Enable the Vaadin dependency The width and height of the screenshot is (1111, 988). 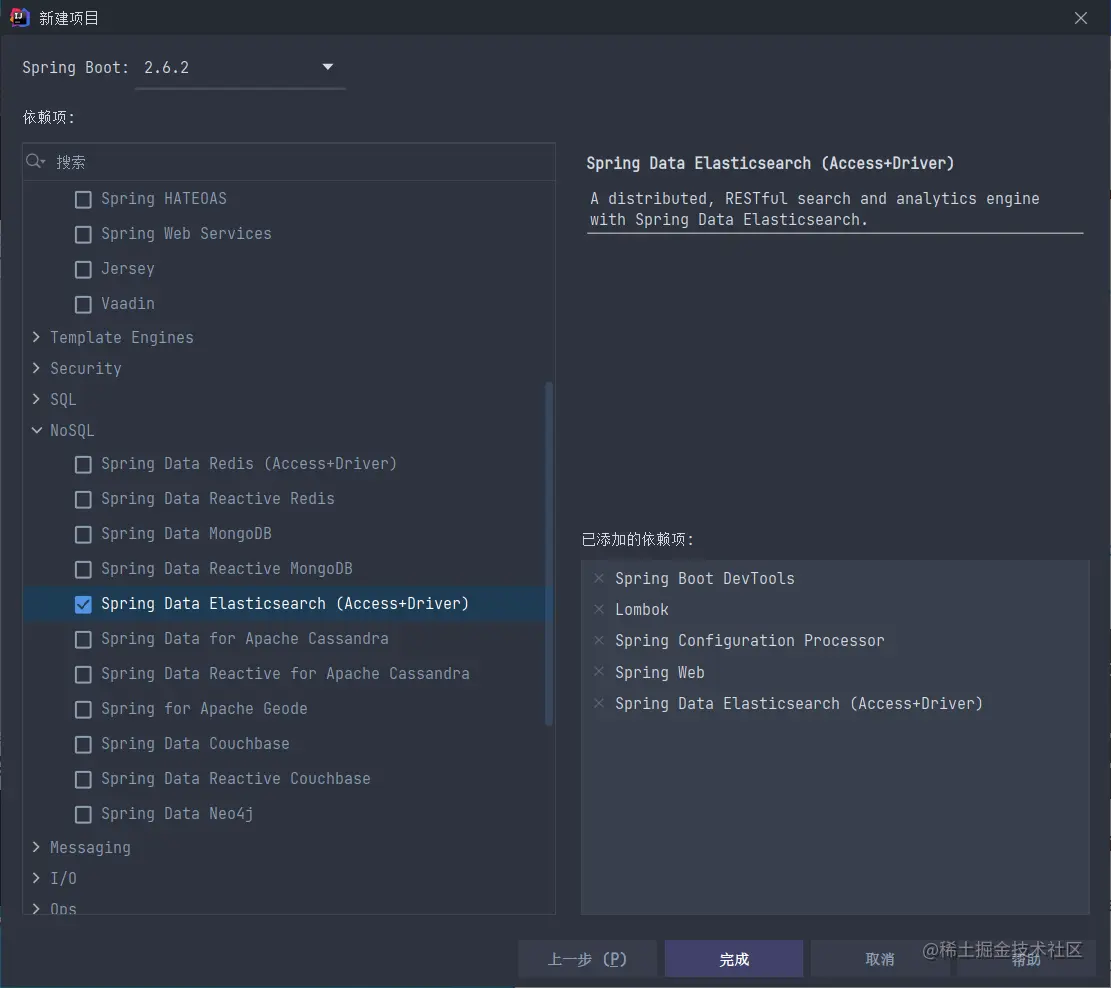pyautogui.click(x=83, y=304)
